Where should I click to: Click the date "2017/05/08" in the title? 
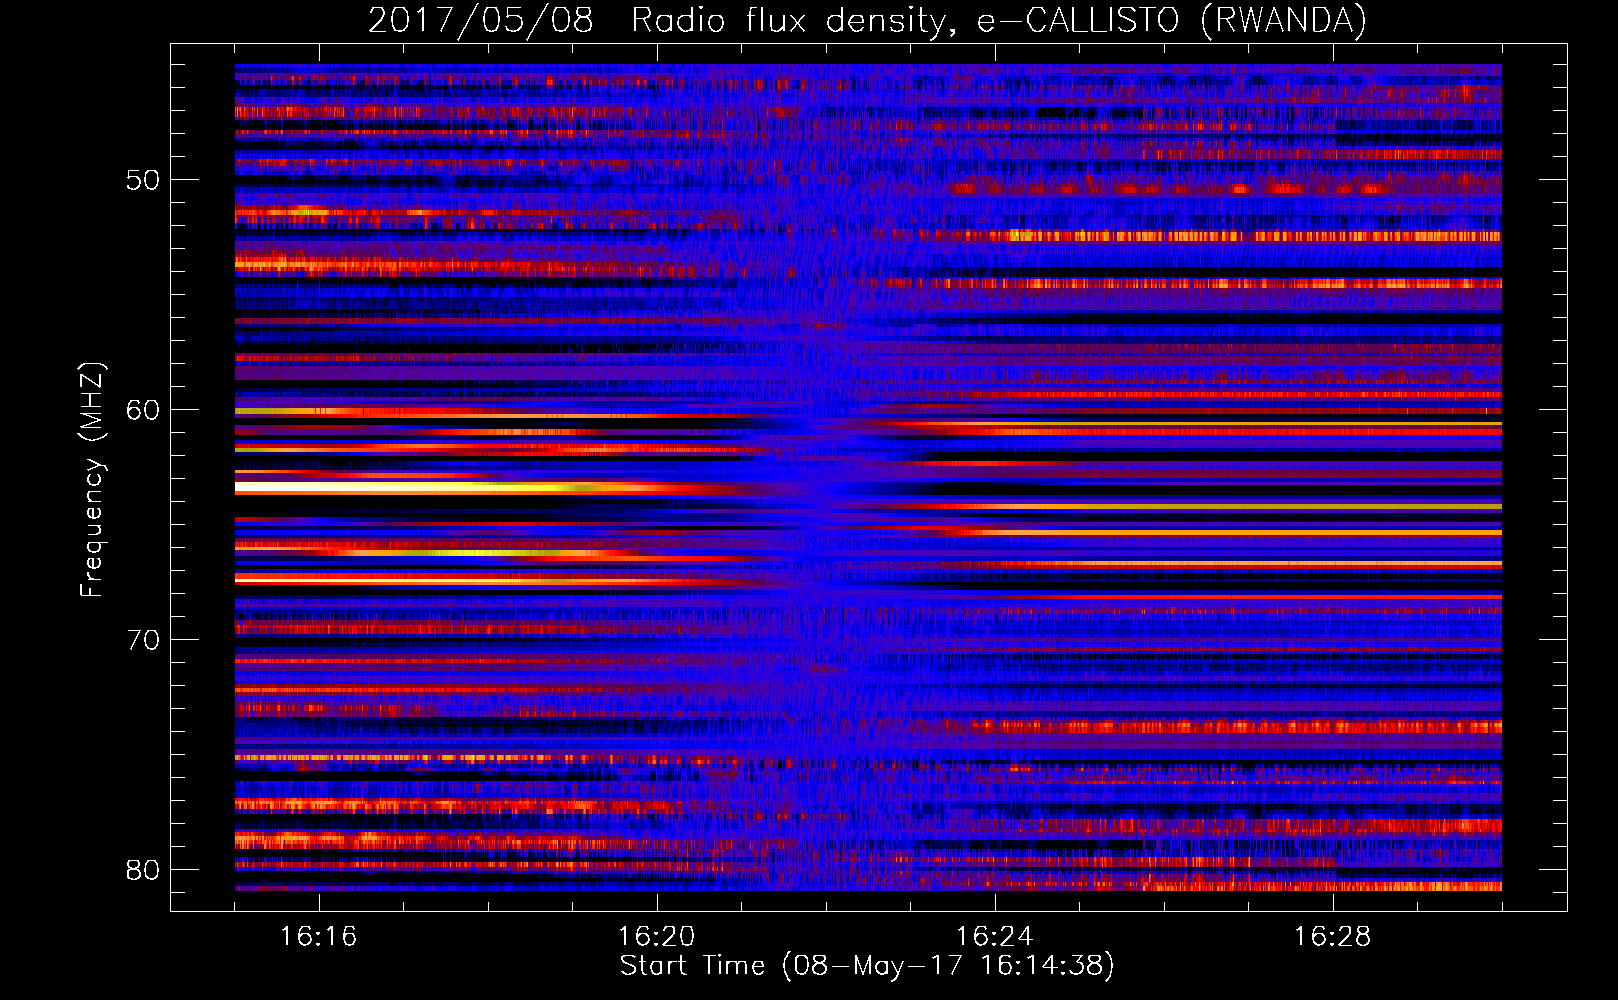click(x=480, y=20)
